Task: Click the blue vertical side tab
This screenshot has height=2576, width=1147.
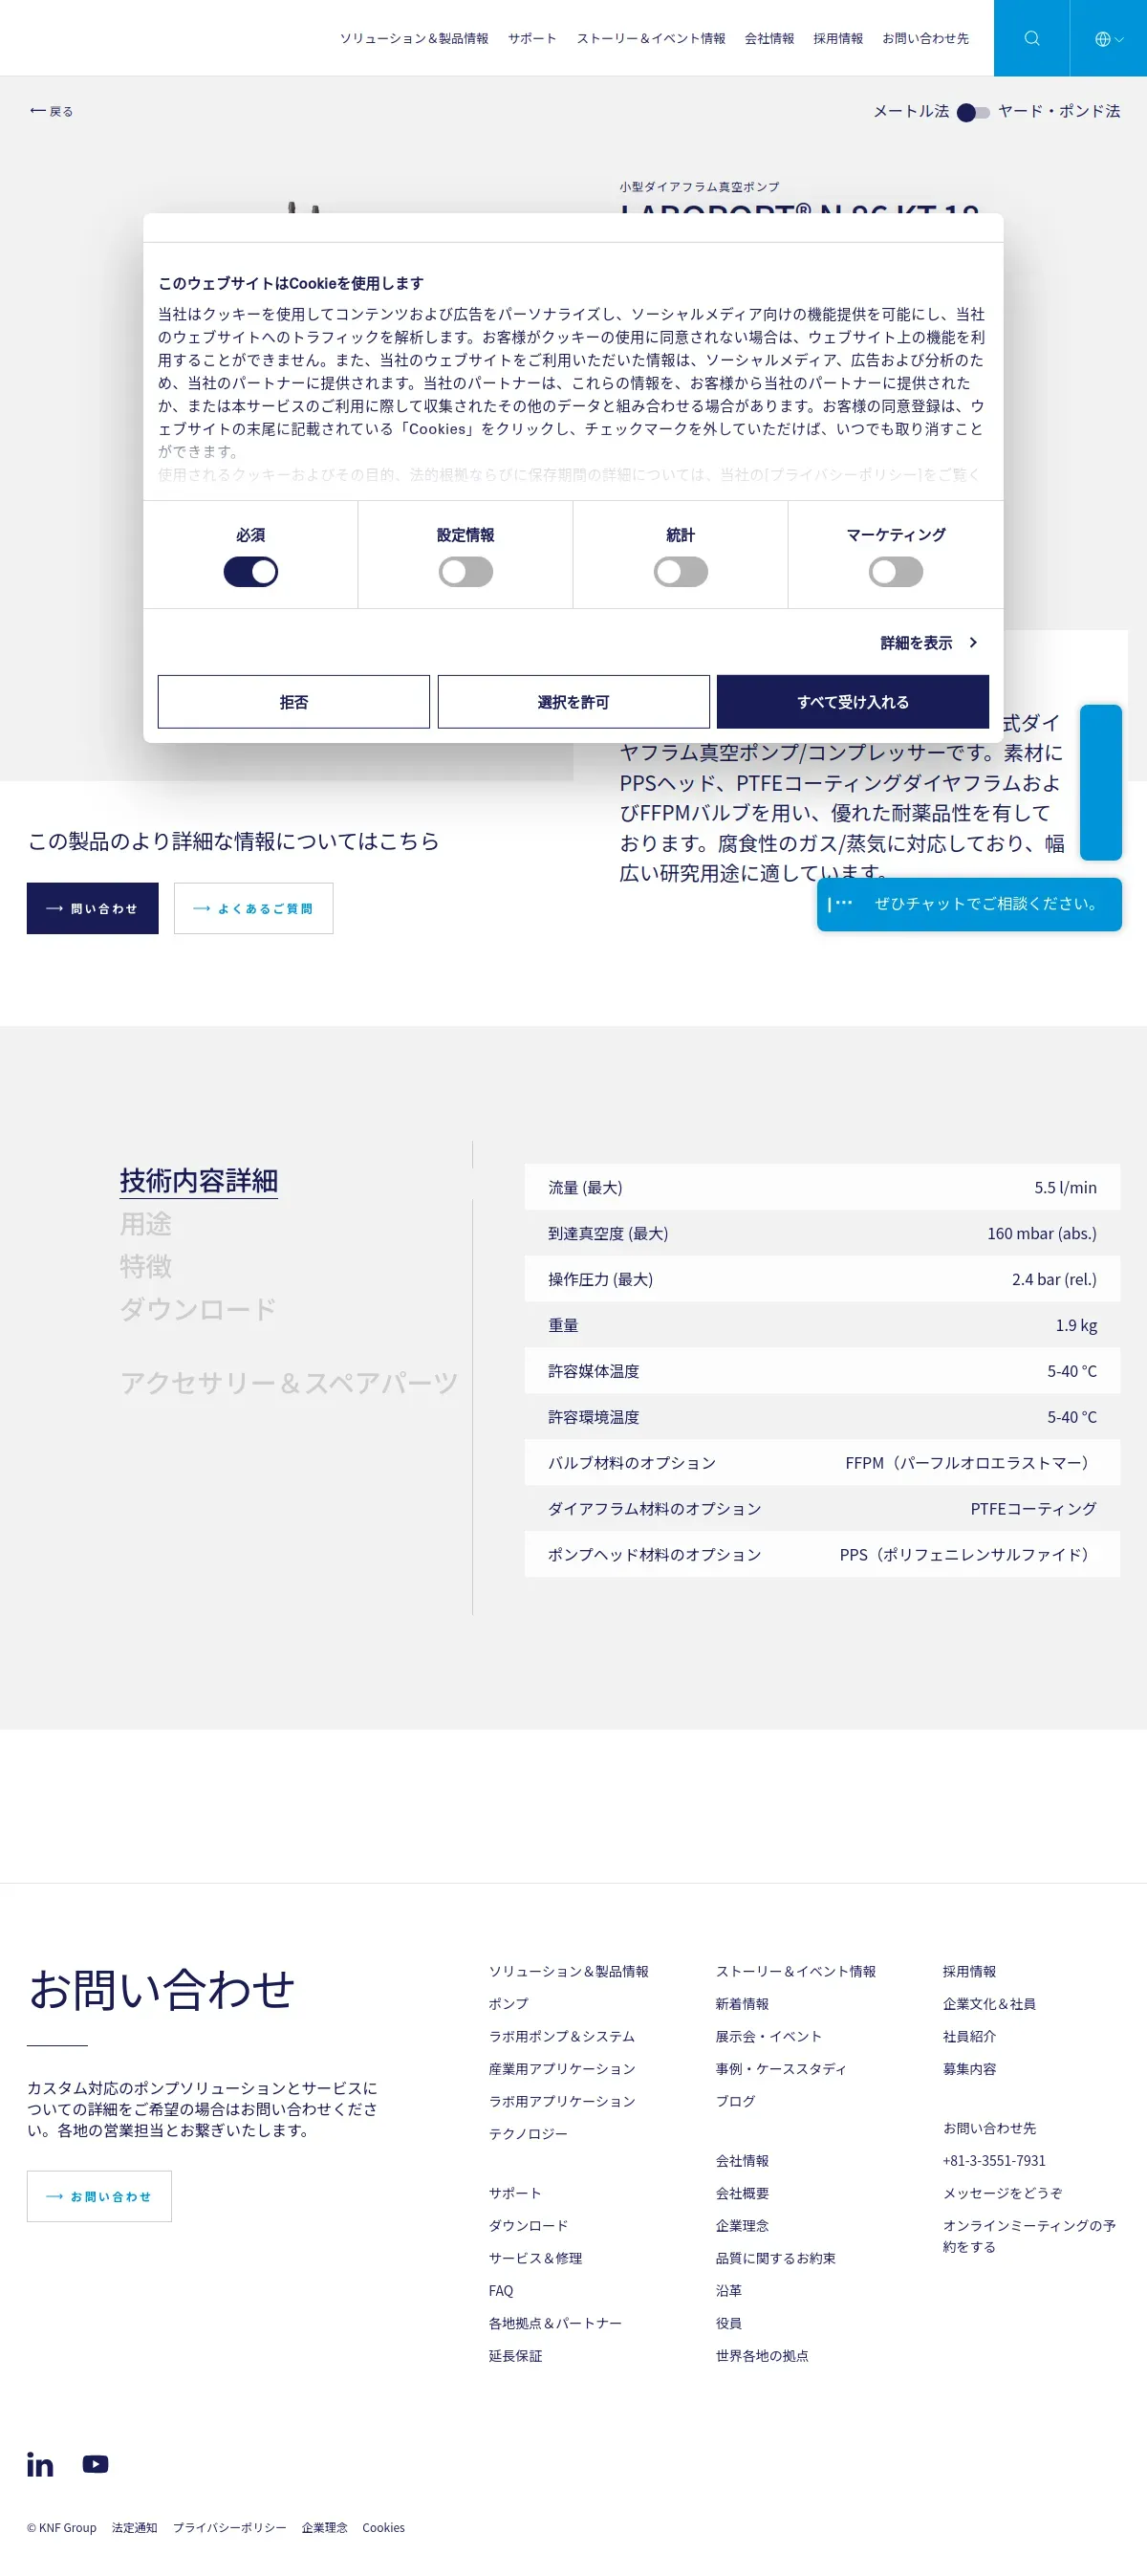Action: (1100, 782)
